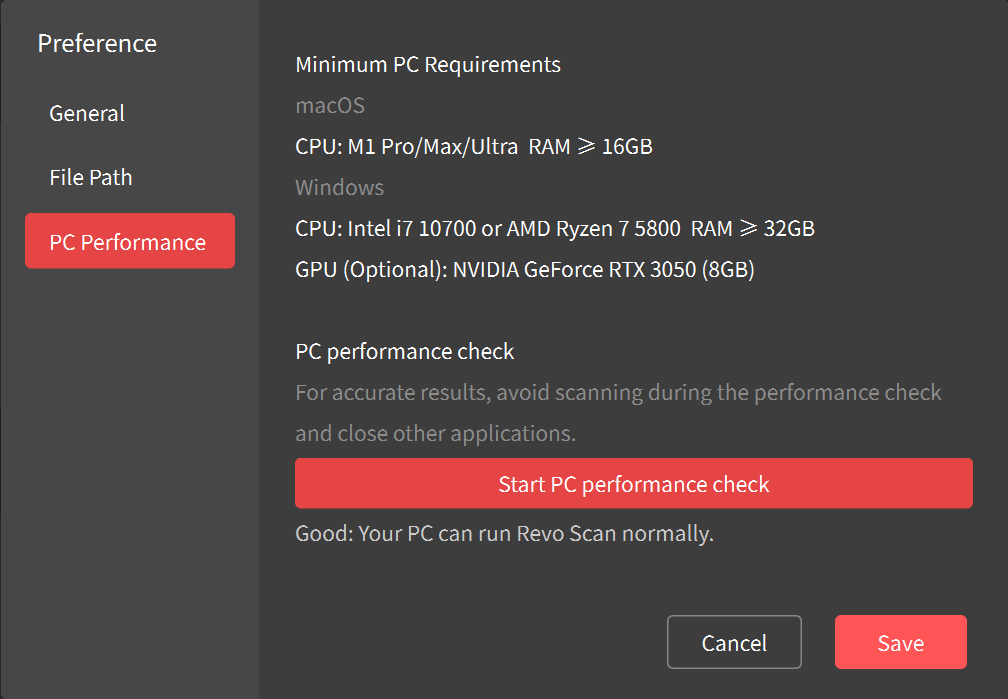Start the PC performance check

click(633, 483)
